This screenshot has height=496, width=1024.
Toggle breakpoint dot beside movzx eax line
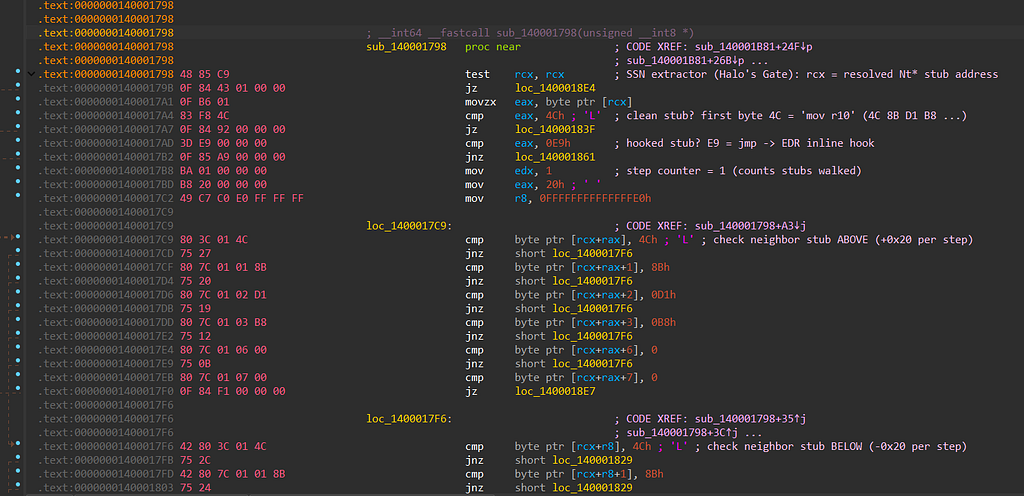point(18,99)
